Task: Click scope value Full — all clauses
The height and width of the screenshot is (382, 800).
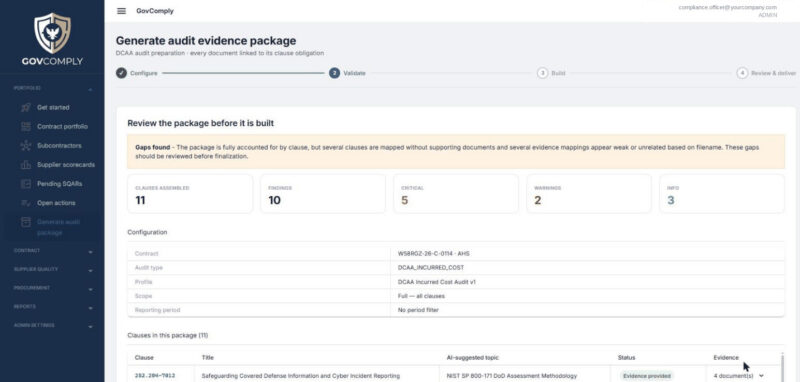Action: [421, 296]
